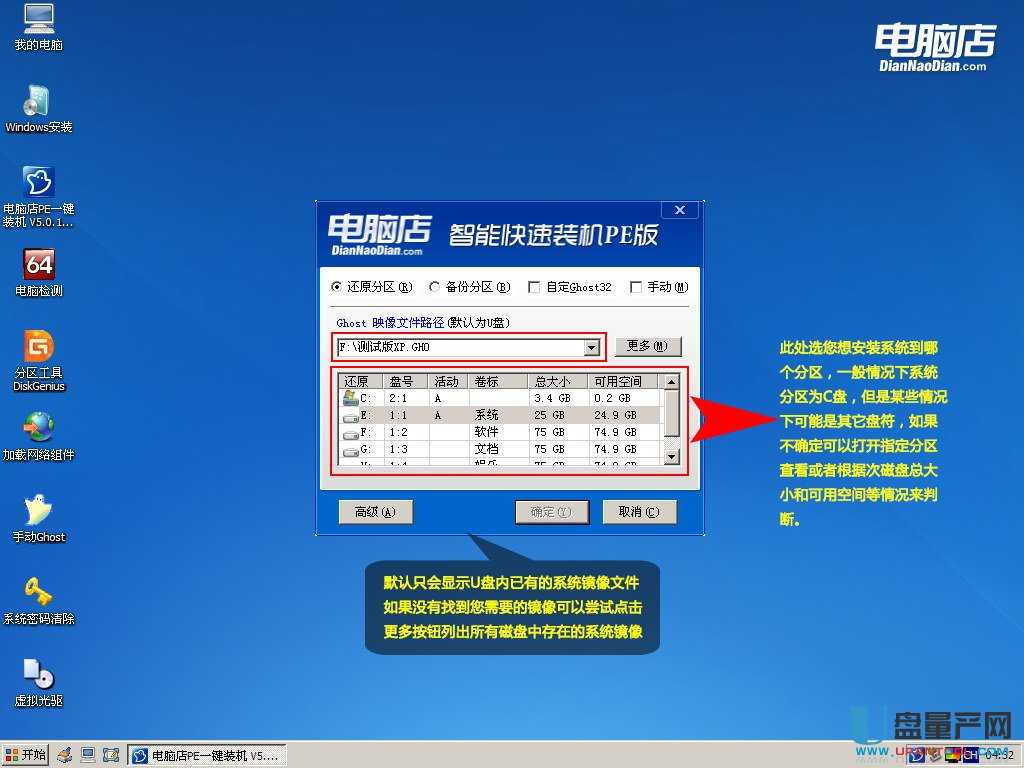Click the partition list scroll up arrow
The width and height of the screenshot is (1024, 768).
point(671,381)
